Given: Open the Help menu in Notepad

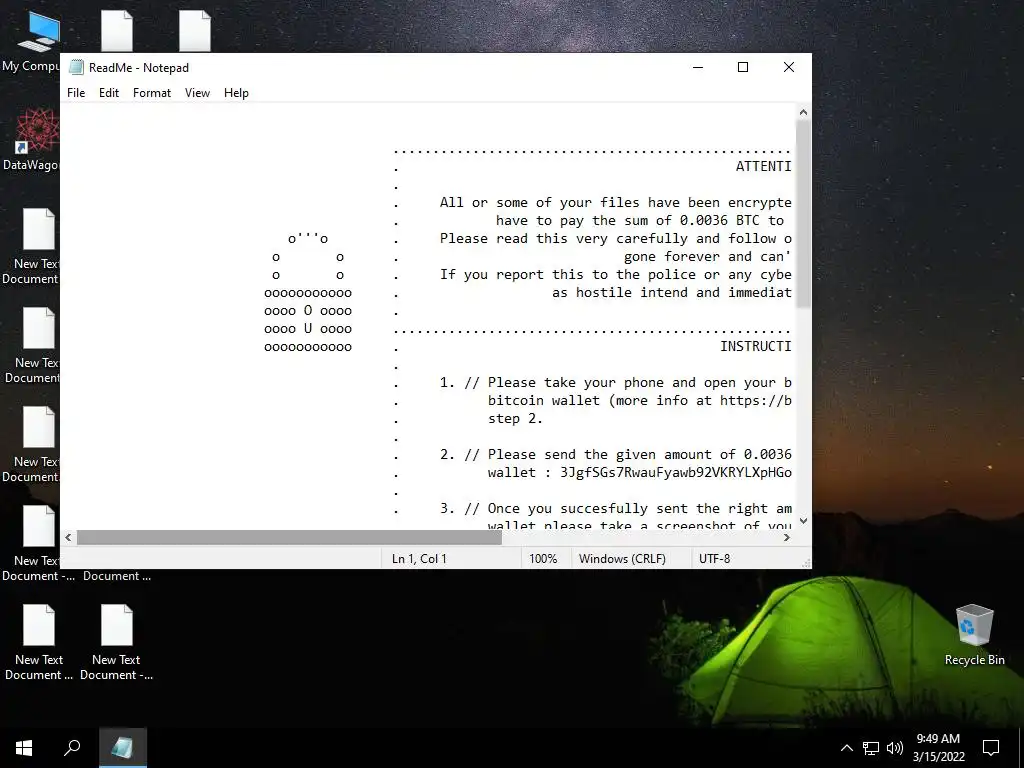Looking at the screenshot, I should [x=236, y=93].
